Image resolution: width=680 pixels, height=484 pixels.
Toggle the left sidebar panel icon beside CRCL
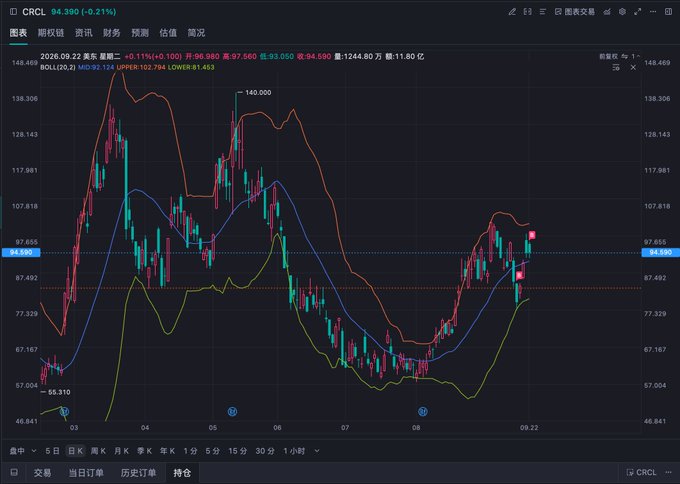pyautogui.click(x=13, y=12)
